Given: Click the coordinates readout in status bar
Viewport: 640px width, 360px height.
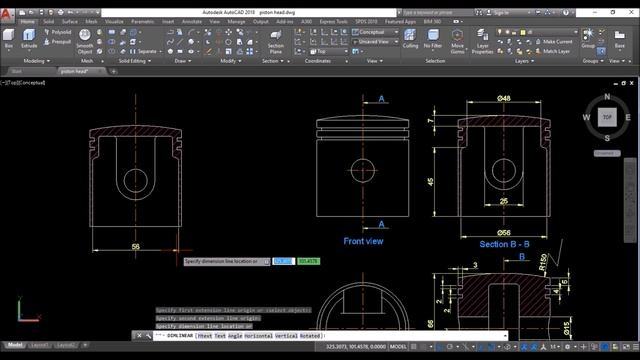Looking at the screenshot, I should point(356,347).
